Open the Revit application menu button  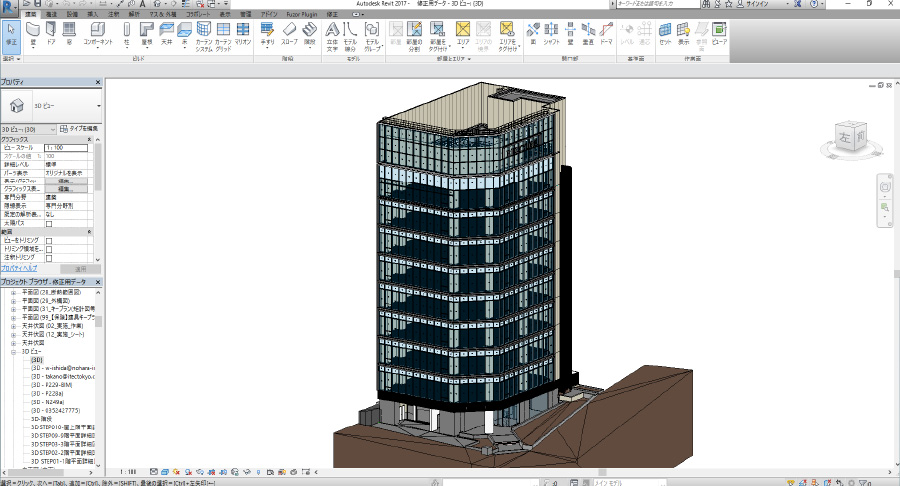[8, 7]
